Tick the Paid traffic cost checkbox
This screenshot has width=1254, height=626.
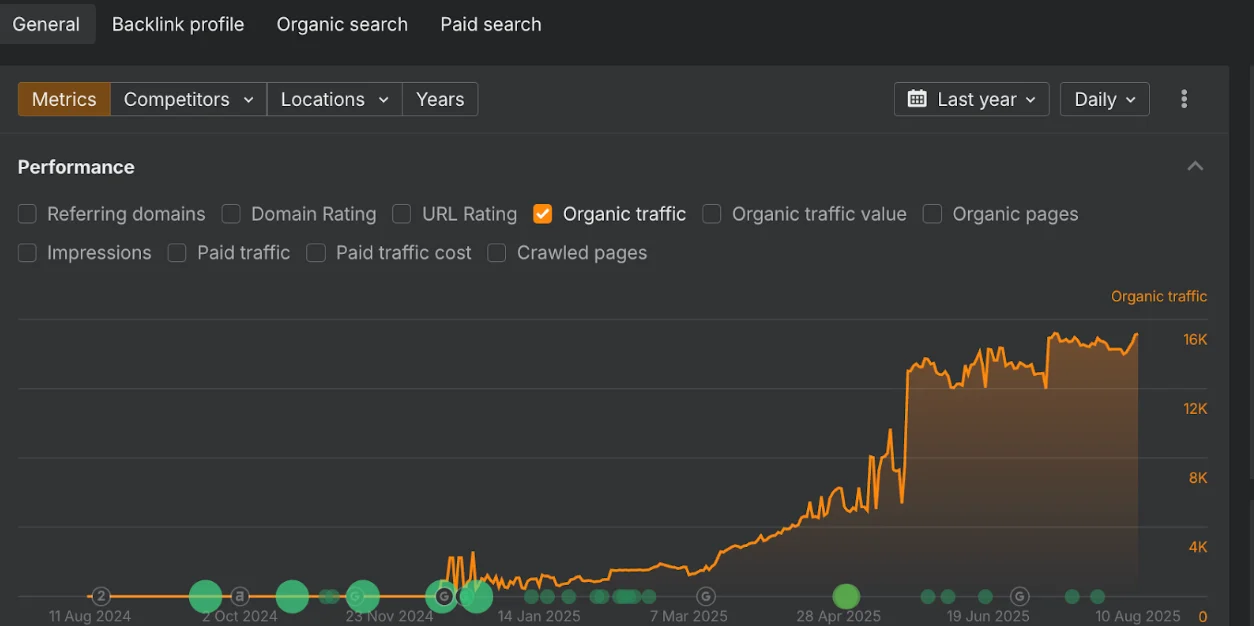[x=316, y=253]
